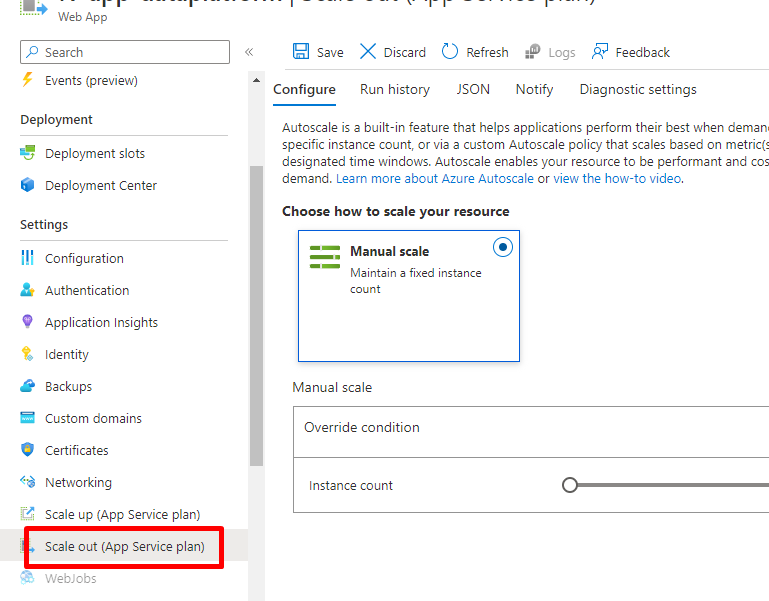This screenshot has height=601, width=769.
Task: Open the JSON tab
Action: point(473,89)
